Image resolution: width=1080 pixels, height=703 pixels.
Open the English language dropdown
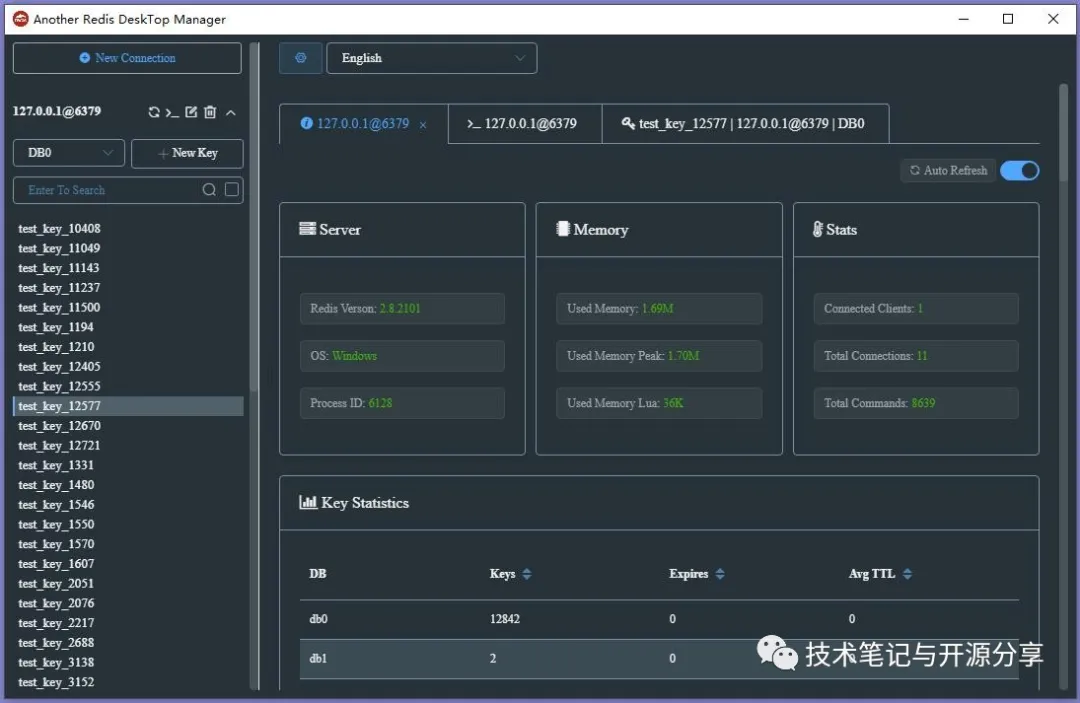point(432,58)
